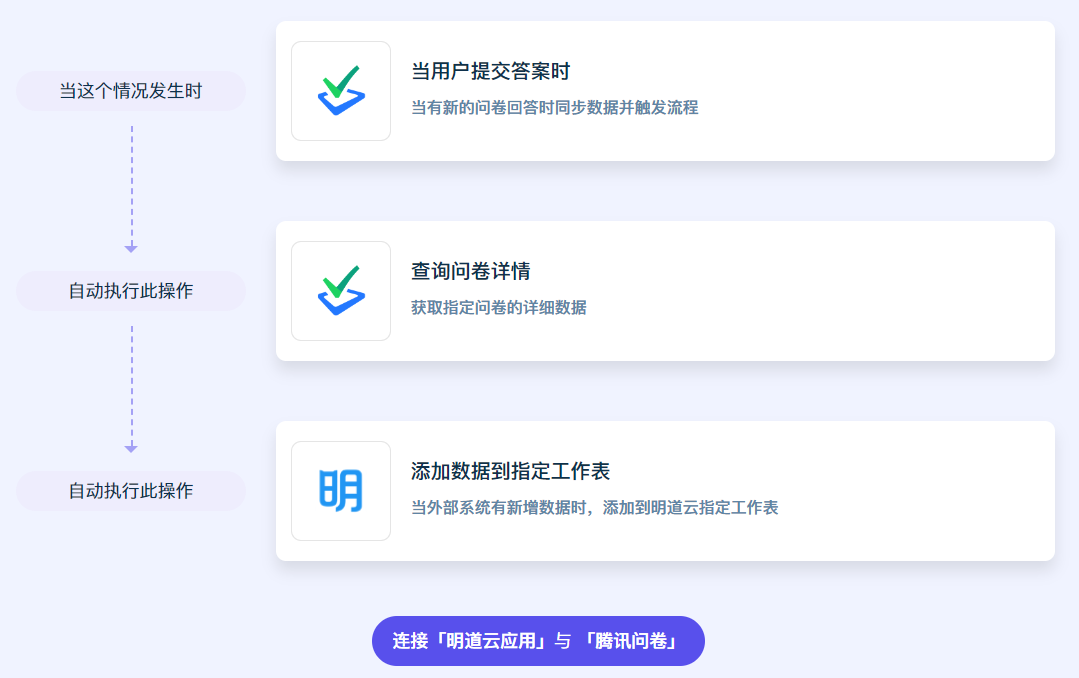Select the 当这个情况发生时 label pill
1079x678 pixels.
131,91
